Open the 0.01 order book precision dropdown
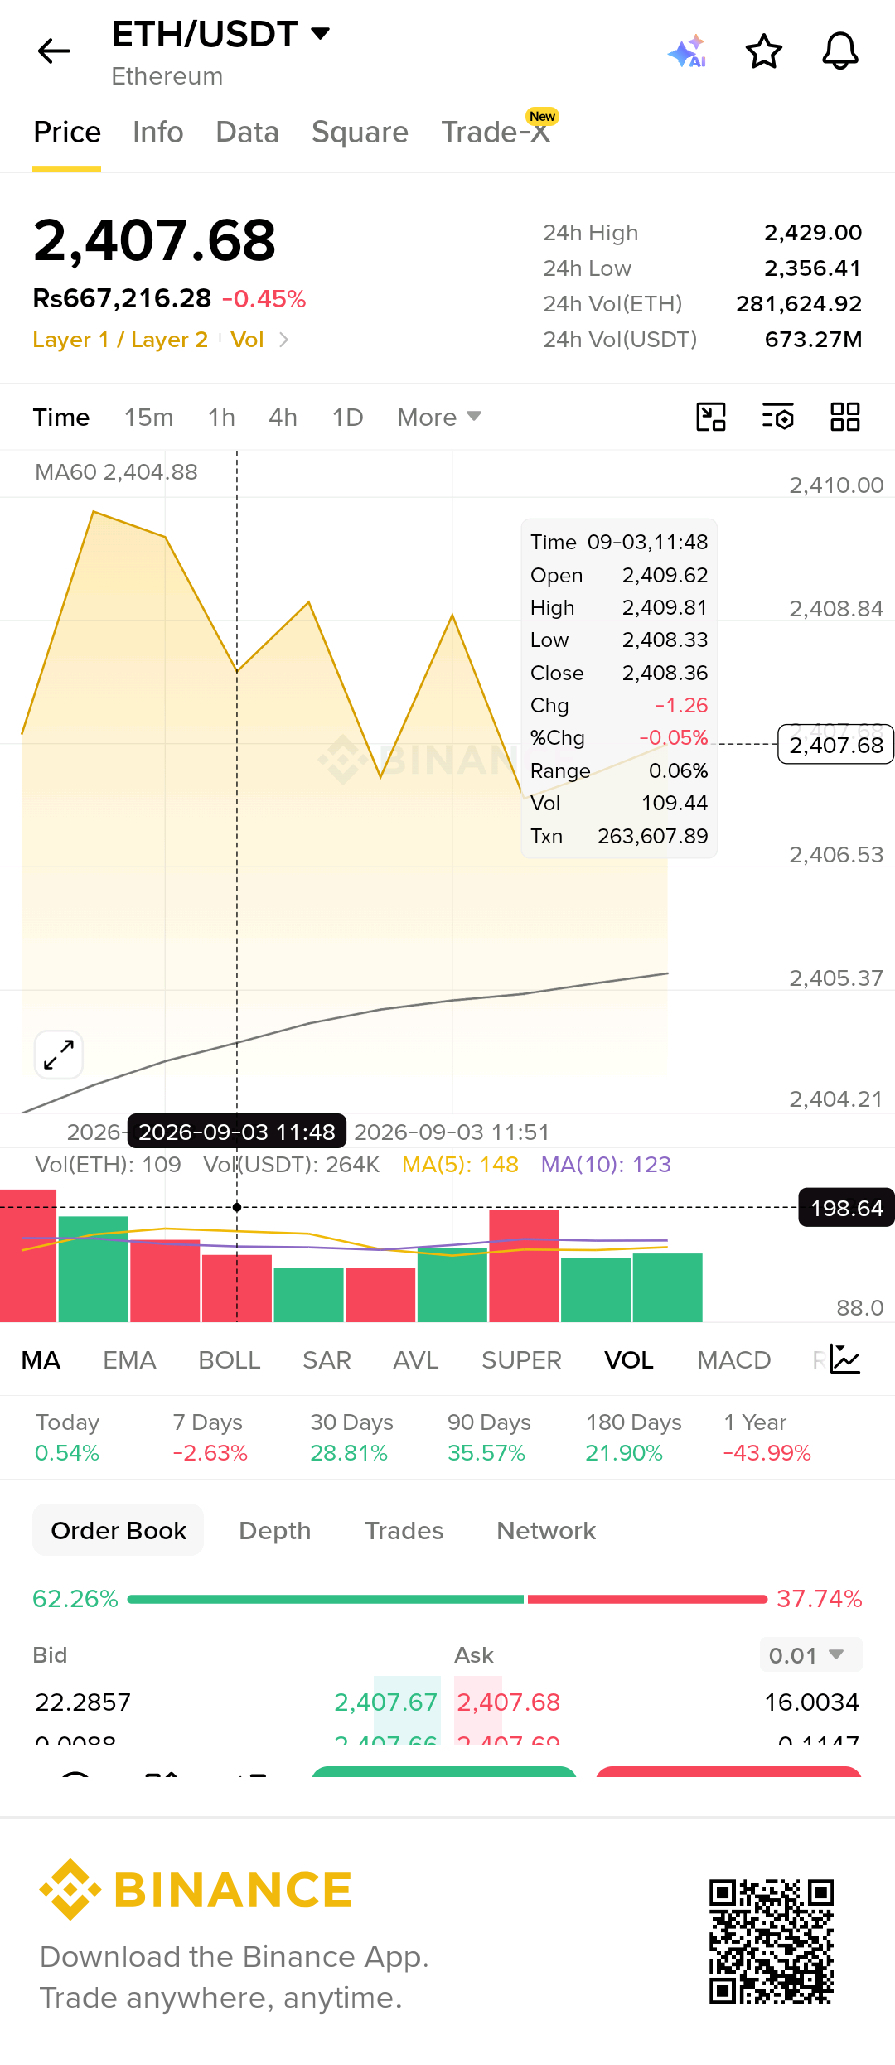Image resolution: width=895 pixels, height=2065 pixels. (811, 1655)
